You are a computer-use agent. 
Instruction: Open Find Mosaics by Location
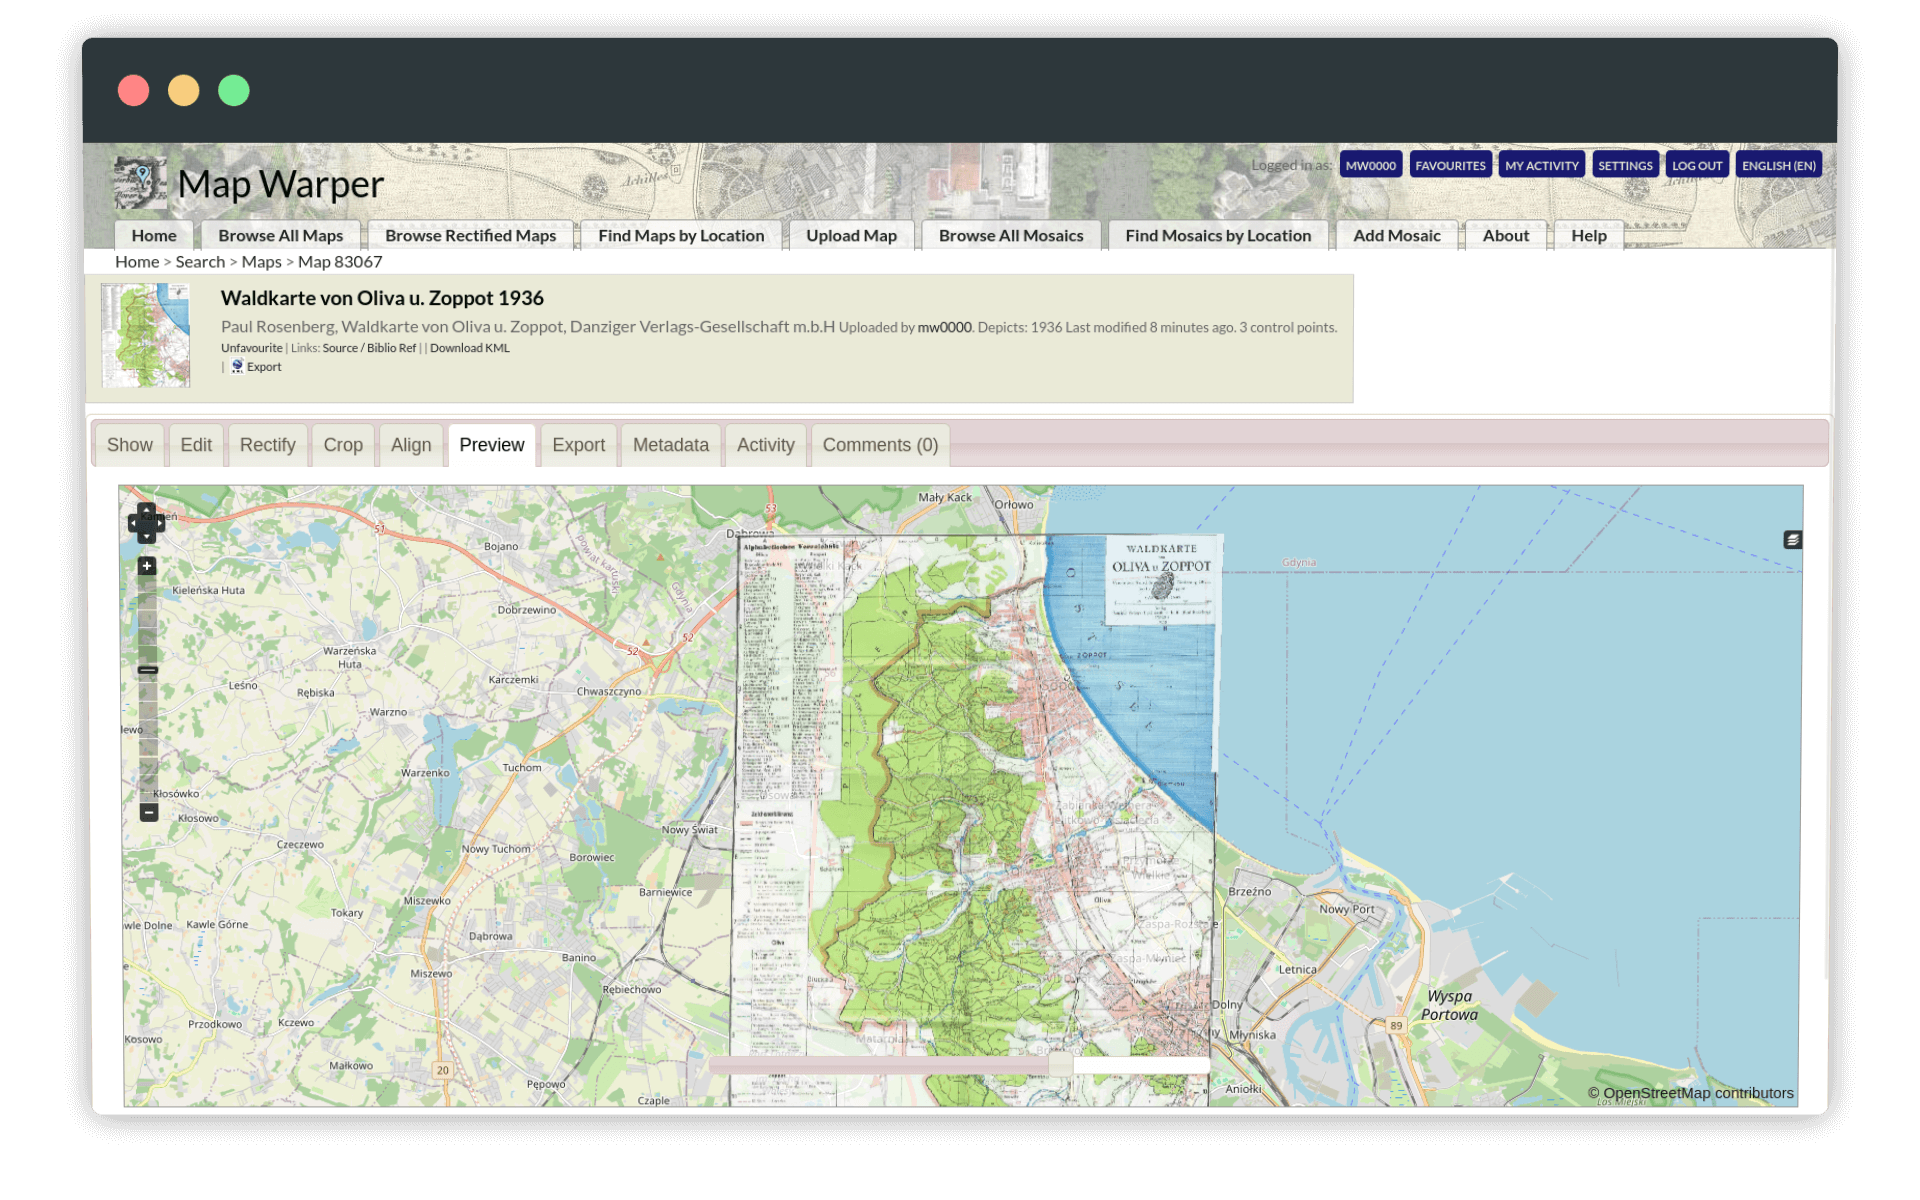point(1218,236)
